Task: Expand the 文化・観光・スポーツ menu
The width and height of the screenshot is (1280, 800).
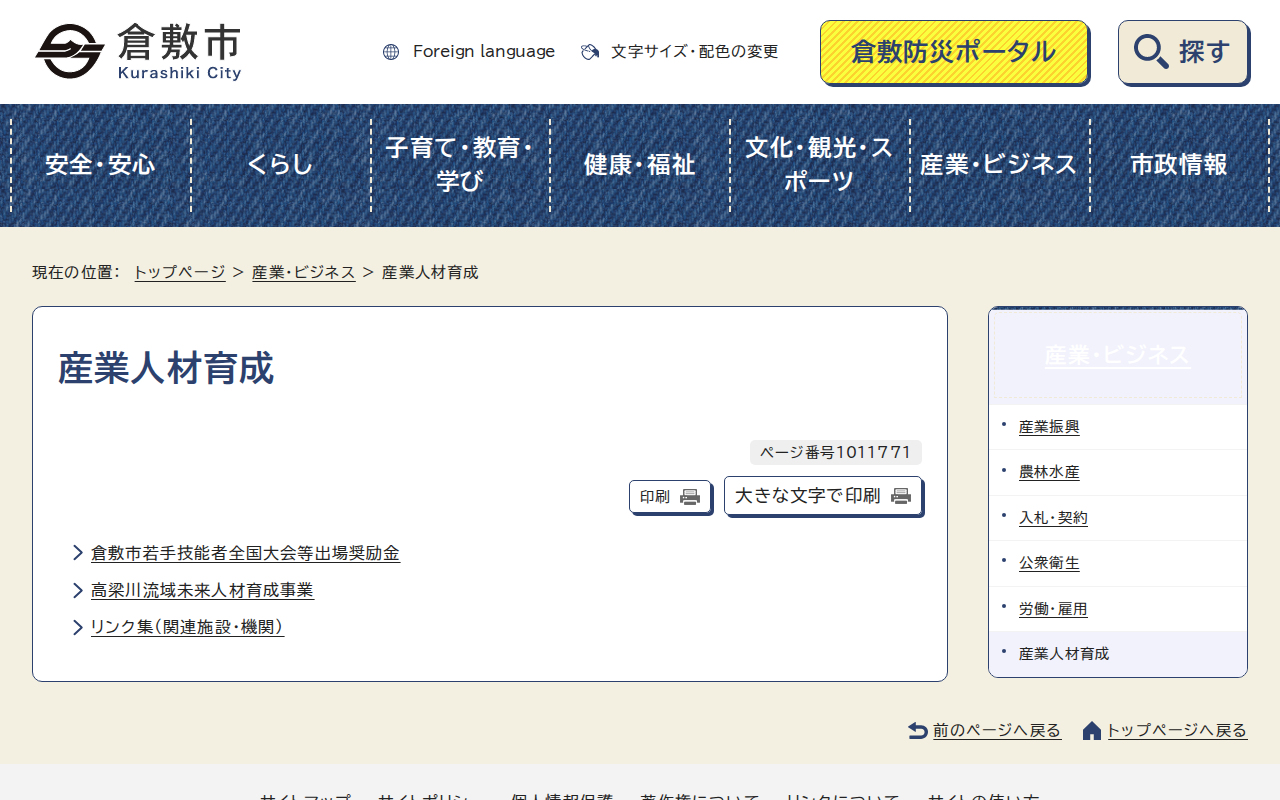Action: (x=820, y=165)
